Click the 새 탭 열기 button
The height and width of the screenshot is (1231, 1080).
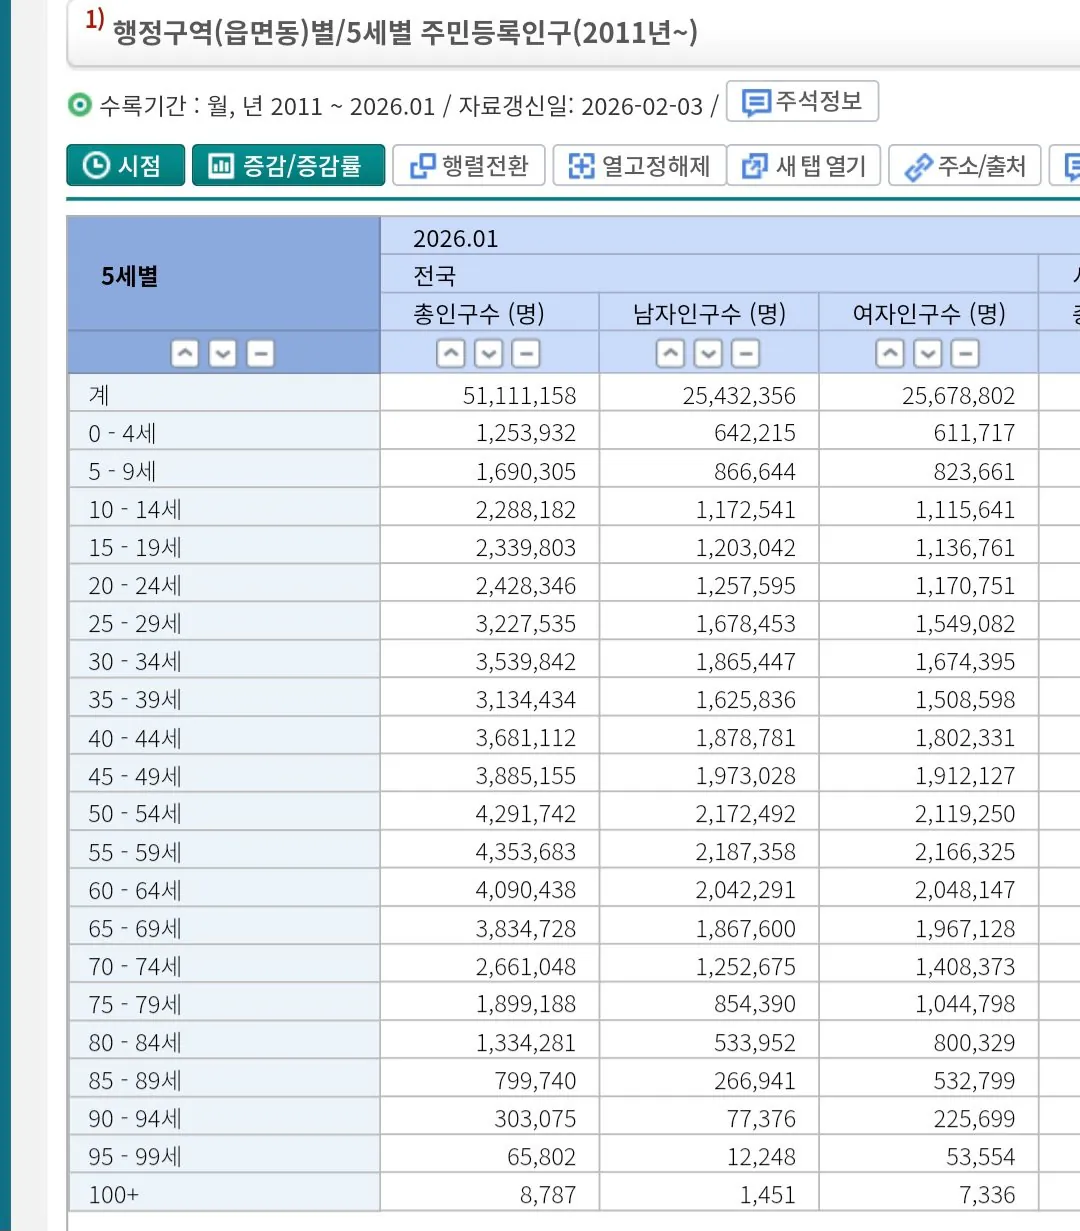(x=804, y=166)
